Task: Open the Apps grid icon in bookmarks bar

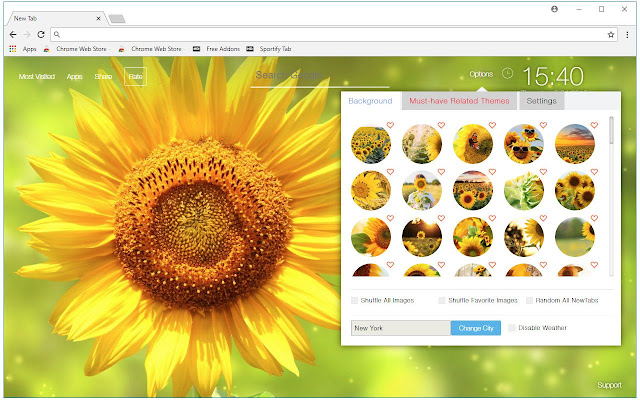Action: click(x=13, y=49)
